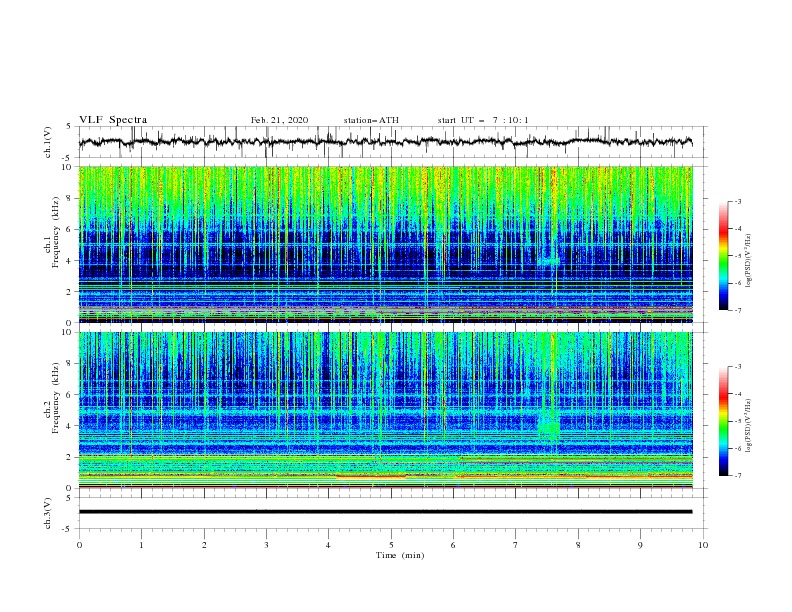Click the ch.1 spectrogram color scale bar
Screen dimensions: 792x612
(723, 256)
